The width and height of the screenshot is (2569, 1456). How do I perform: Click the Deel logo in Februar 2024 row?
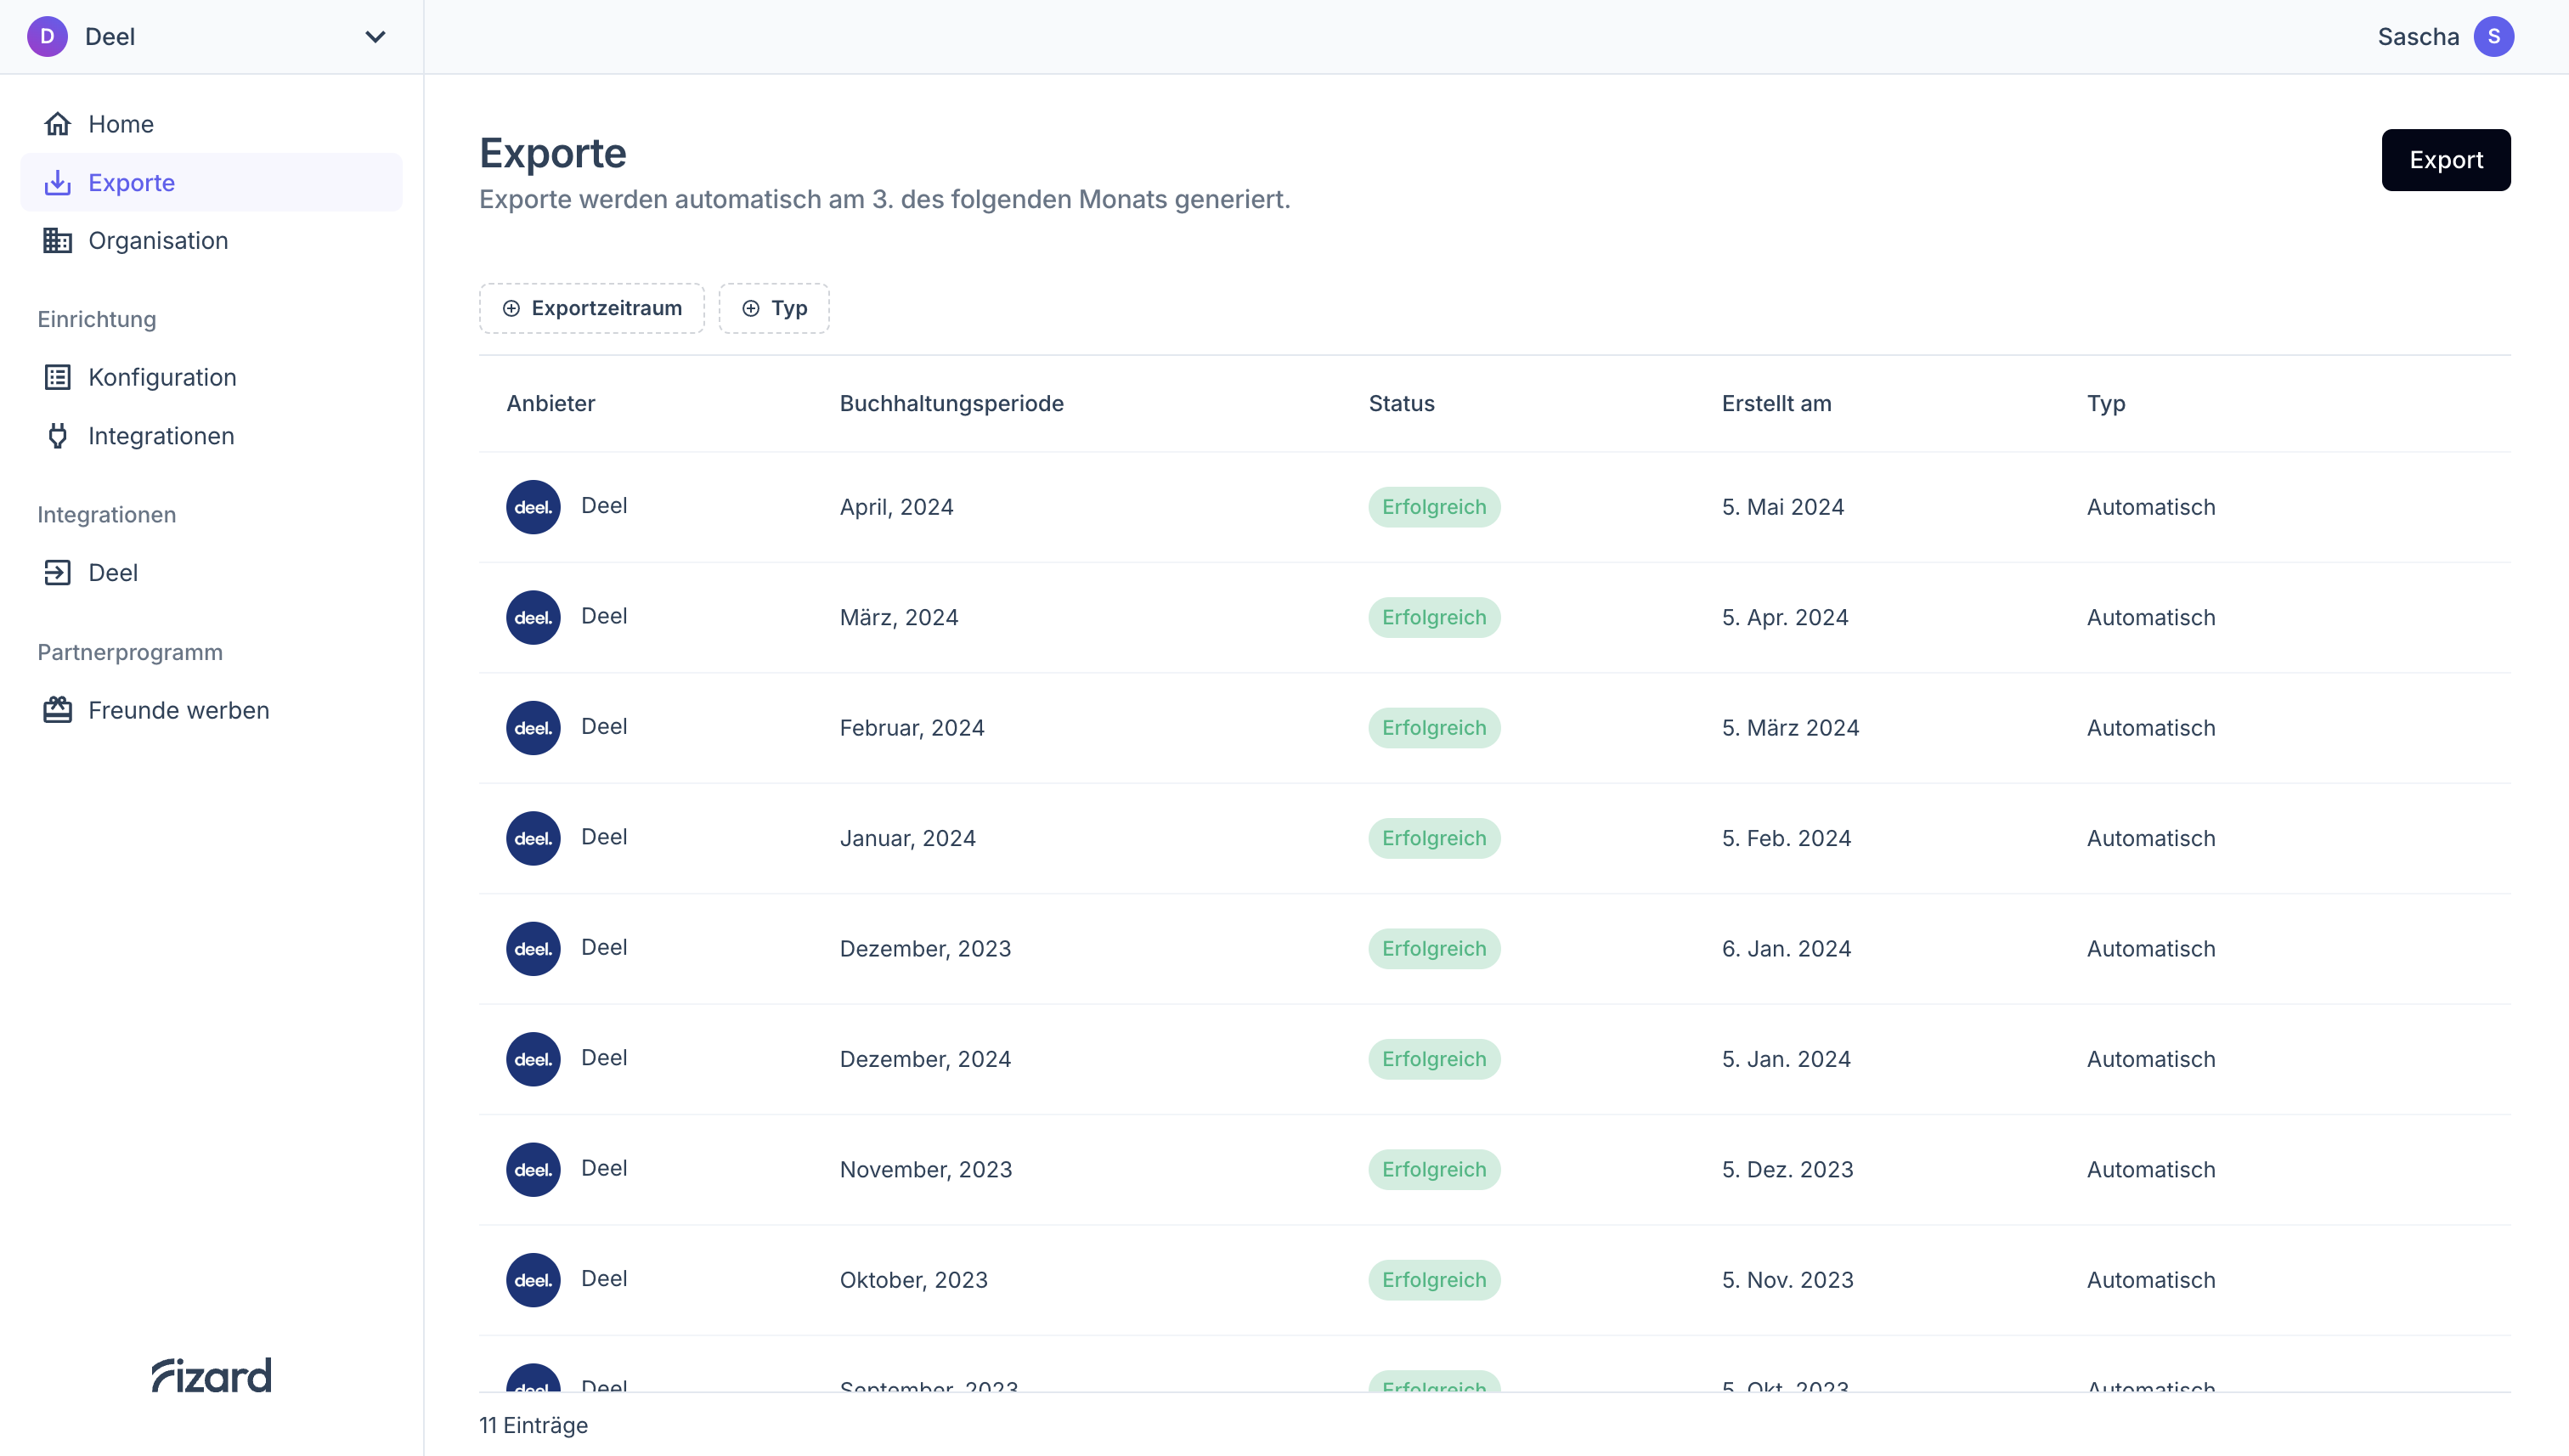point(533,728)
